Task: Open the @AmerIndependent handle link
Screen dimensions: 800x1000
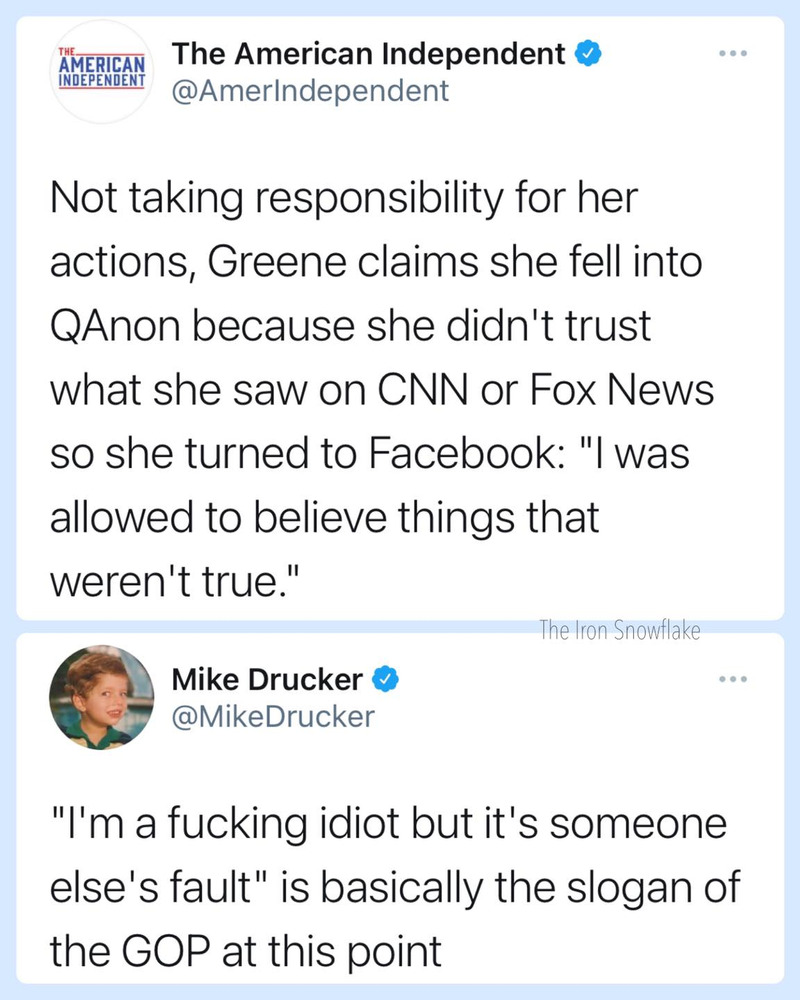Action: click(x=312, y=92)
